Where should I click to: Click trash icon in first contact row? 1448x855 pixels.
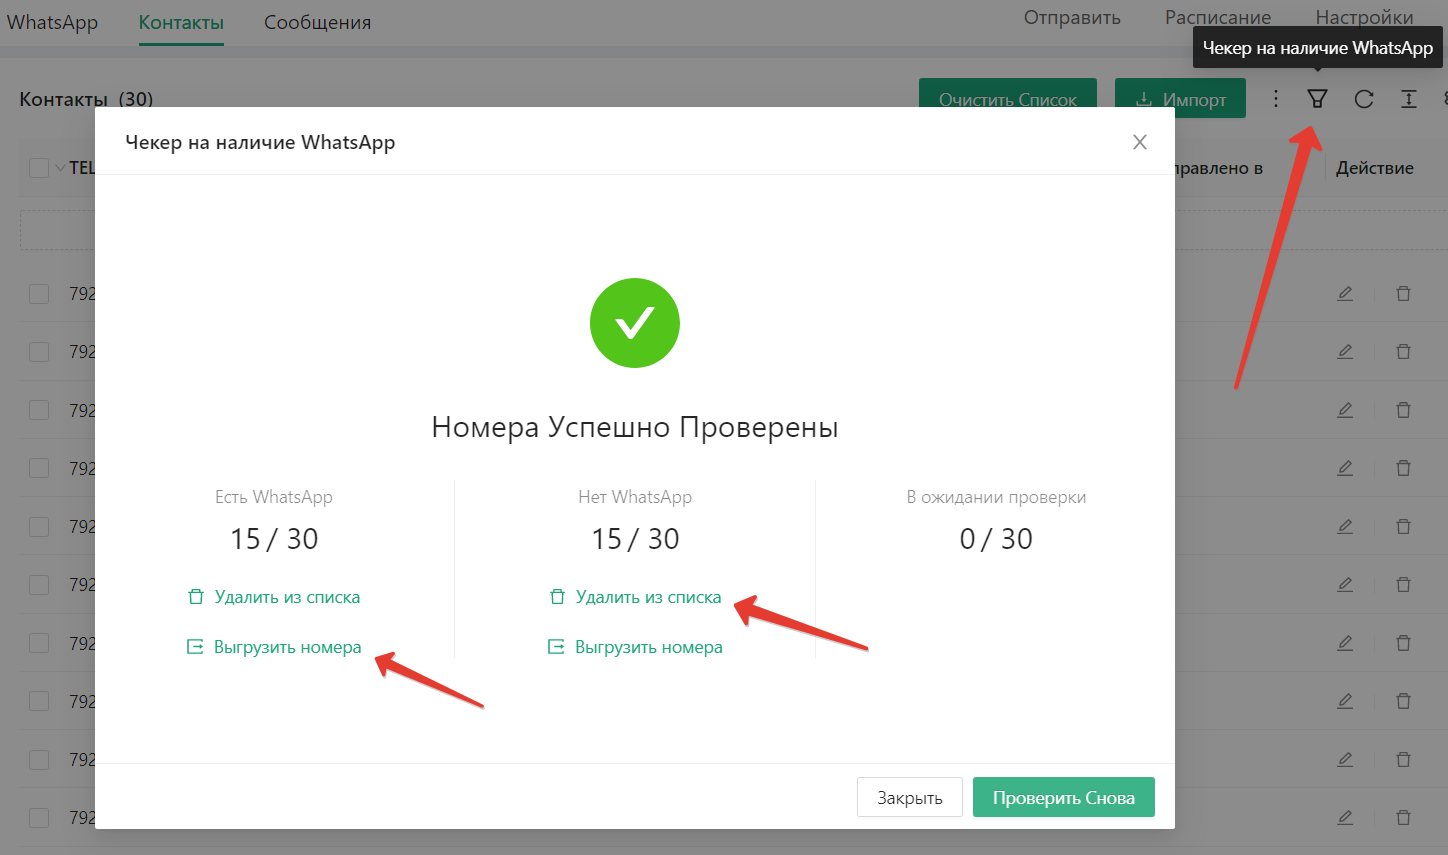pyautogui.click(x=1403, y=294)
